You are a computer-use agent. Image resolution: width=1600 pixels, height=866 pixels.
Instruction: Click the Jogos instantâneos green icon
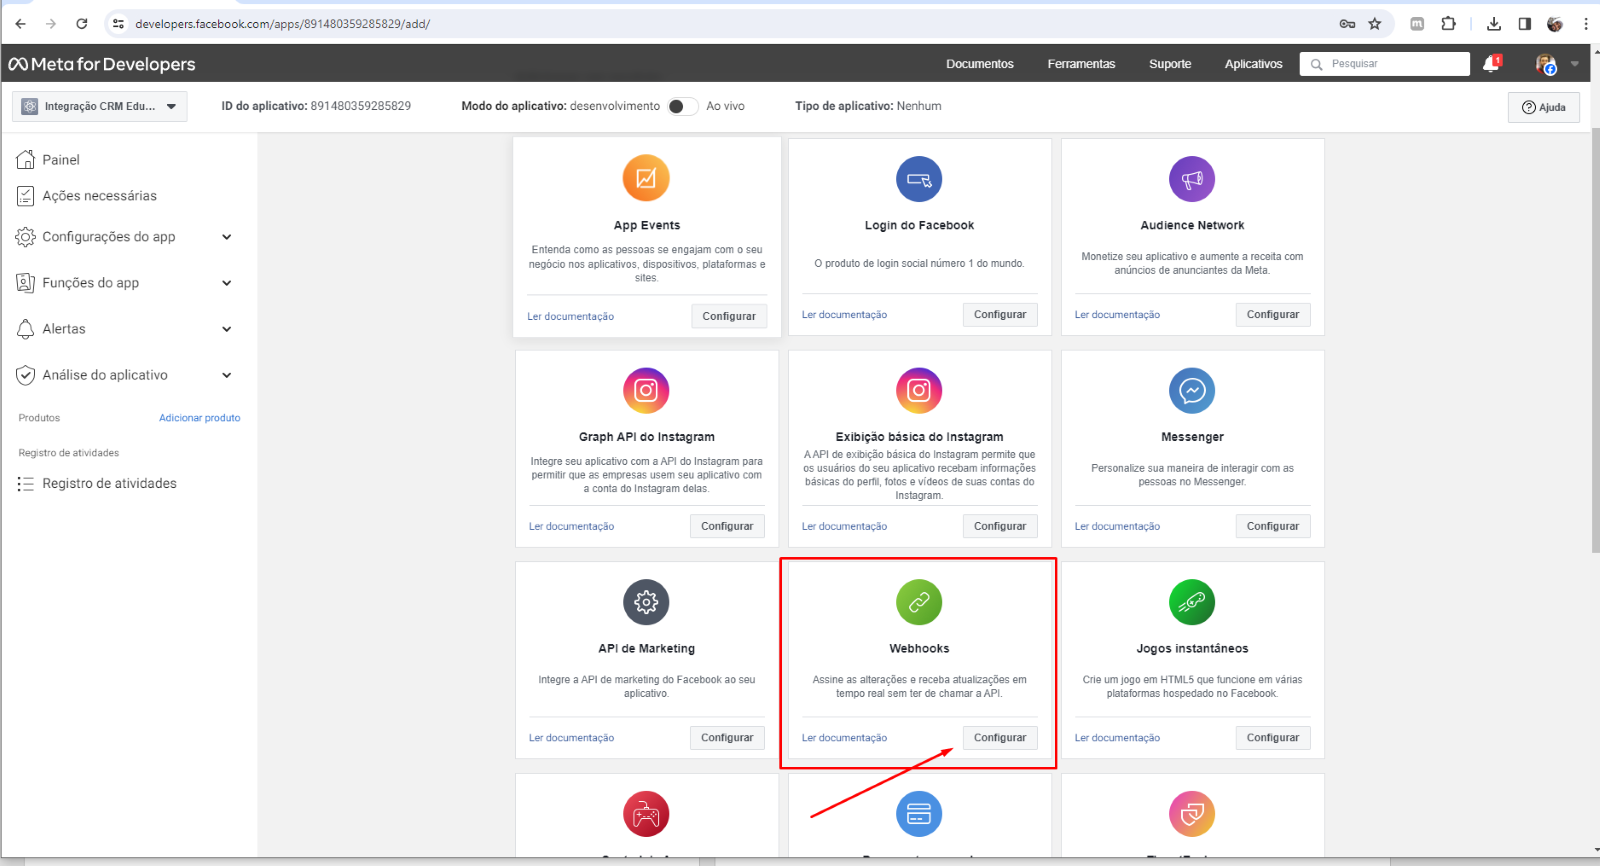tap(1192, 603)
